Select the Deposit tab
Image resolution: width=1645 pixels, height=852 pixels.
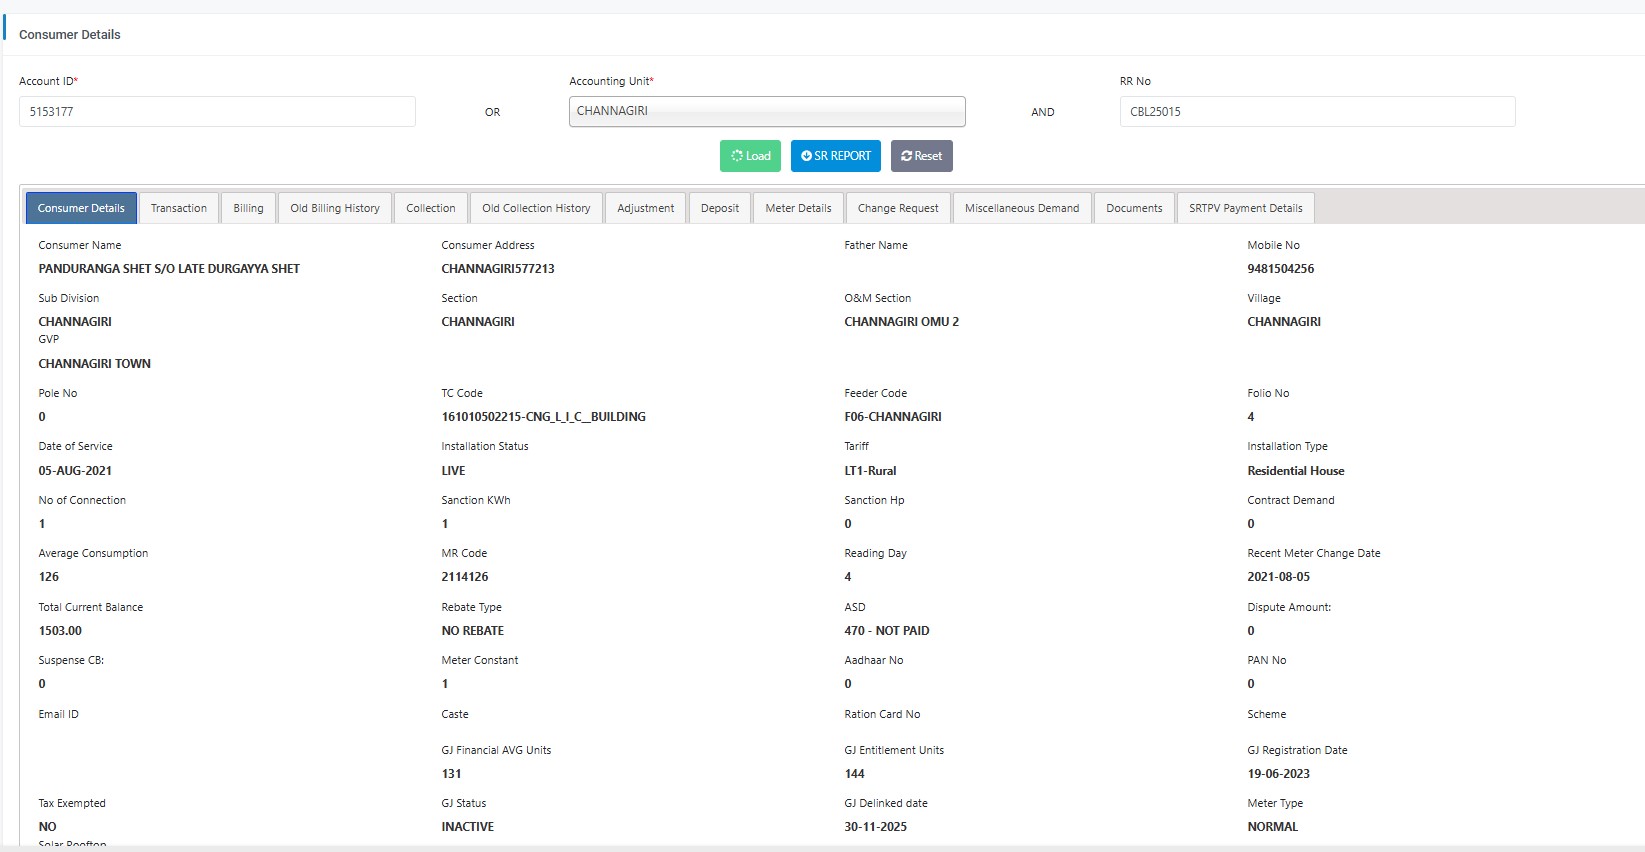click(720, 208)
